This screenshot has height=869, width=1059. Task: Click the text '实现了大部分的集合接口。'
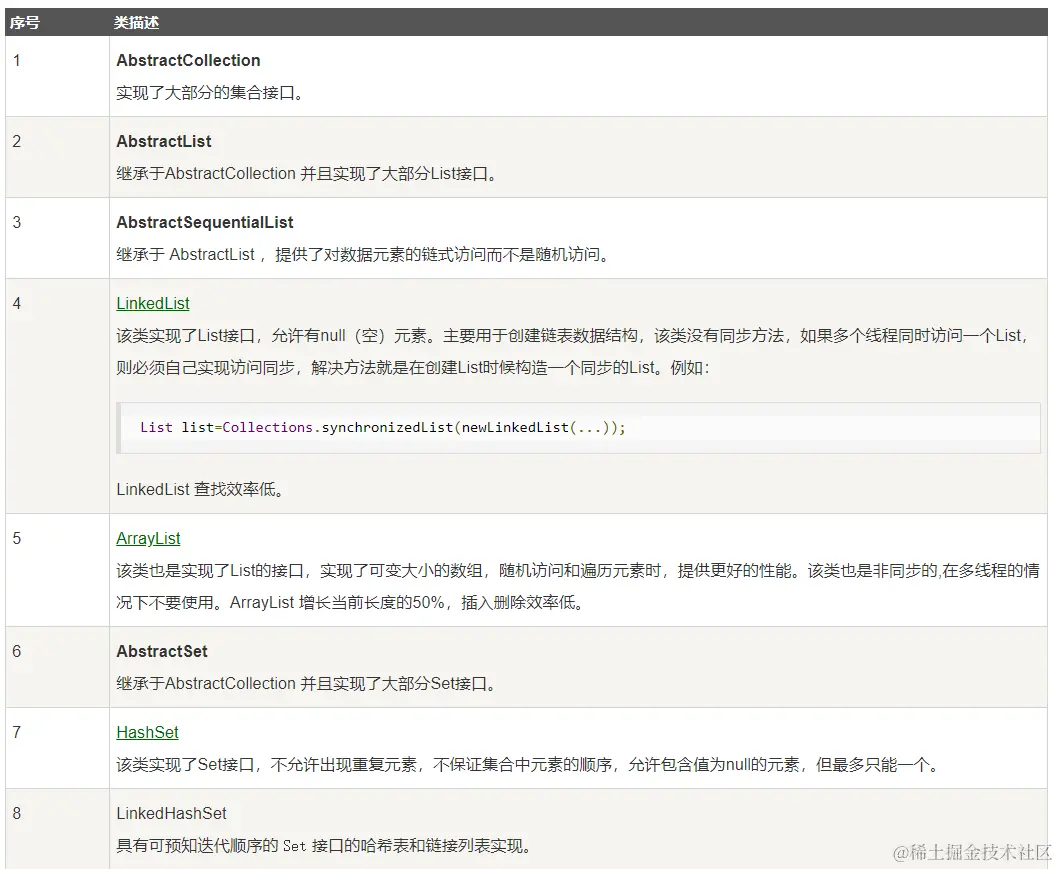[x=209, y=93]
